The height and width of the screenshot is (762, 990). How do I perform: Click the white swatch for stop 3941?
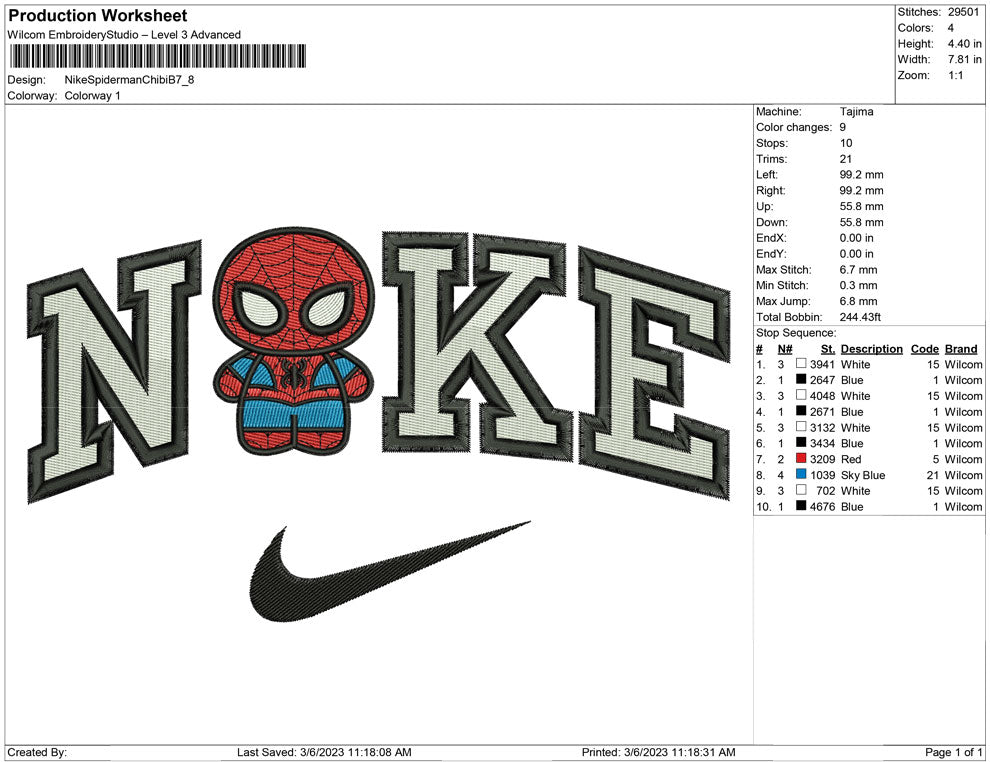(x=801, y=364)
